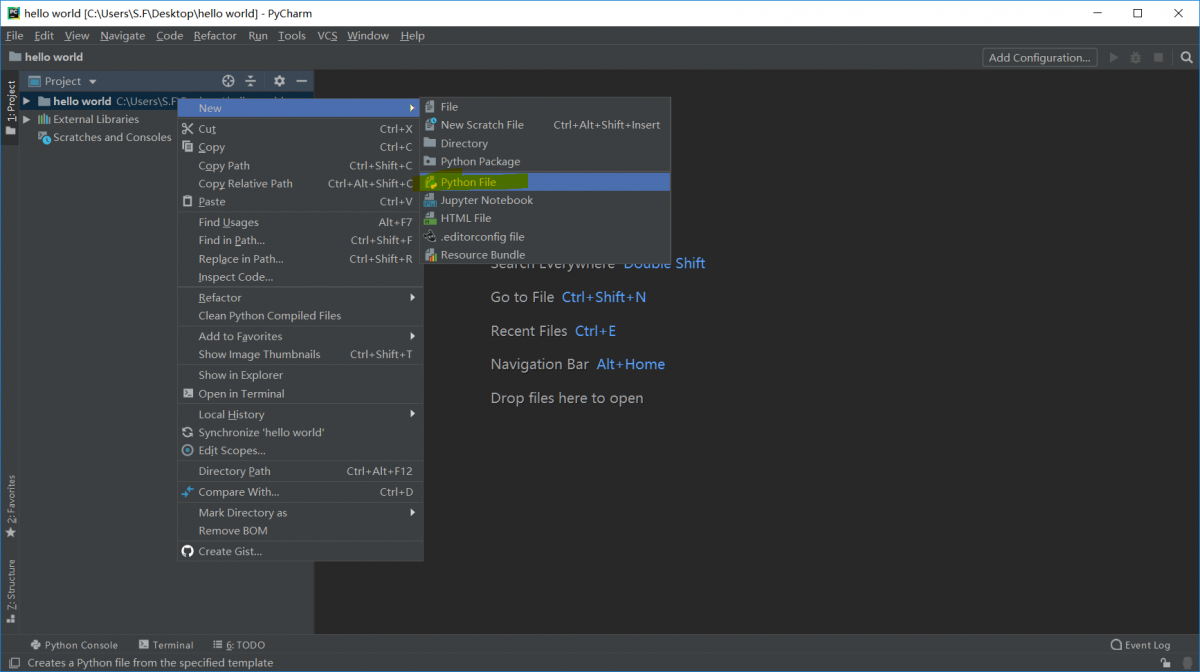This screenshot has height=672, width=1200.
Task: Select Show Image Thumbnails
Action: tap(300, 354)
